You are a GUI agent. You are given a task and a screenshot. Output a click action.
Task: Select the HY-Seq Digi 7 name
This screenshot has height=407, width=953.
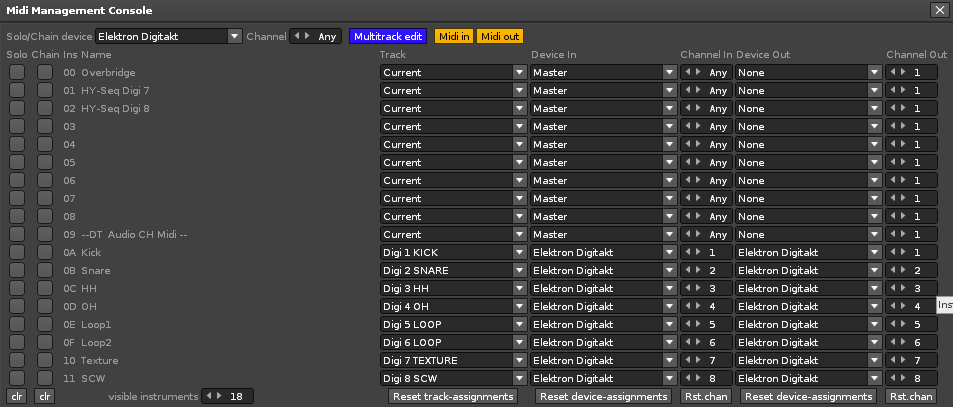coord(115,91)
